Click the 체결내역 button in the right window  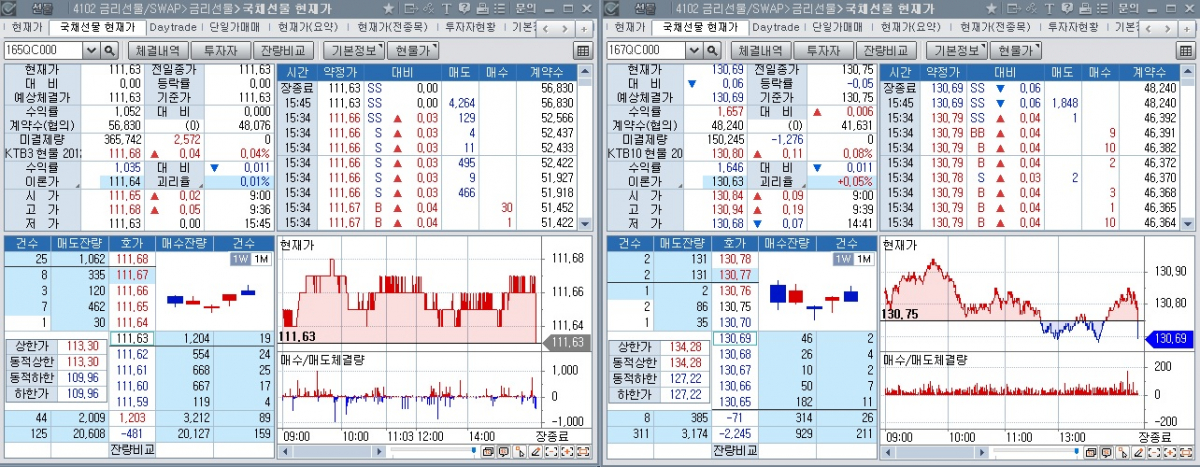(761, 49)
